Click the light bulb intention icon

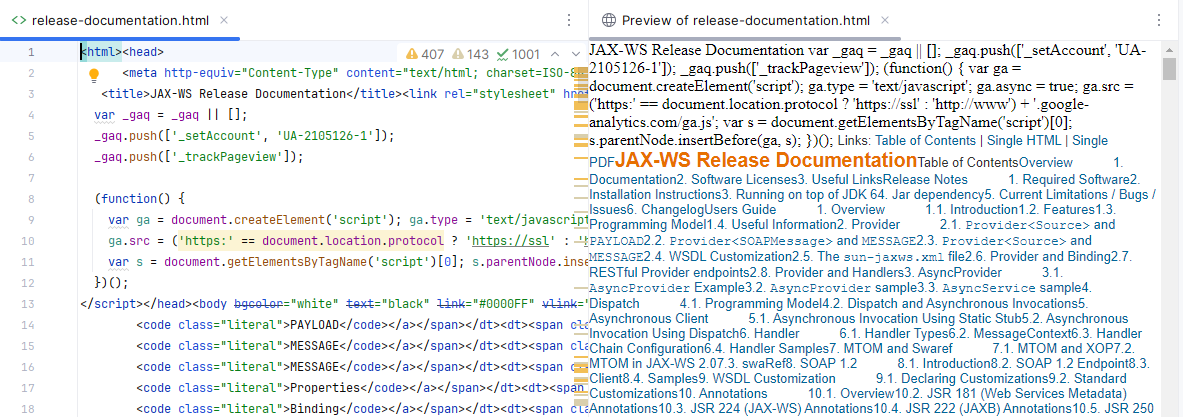click(x=94, y=74)
